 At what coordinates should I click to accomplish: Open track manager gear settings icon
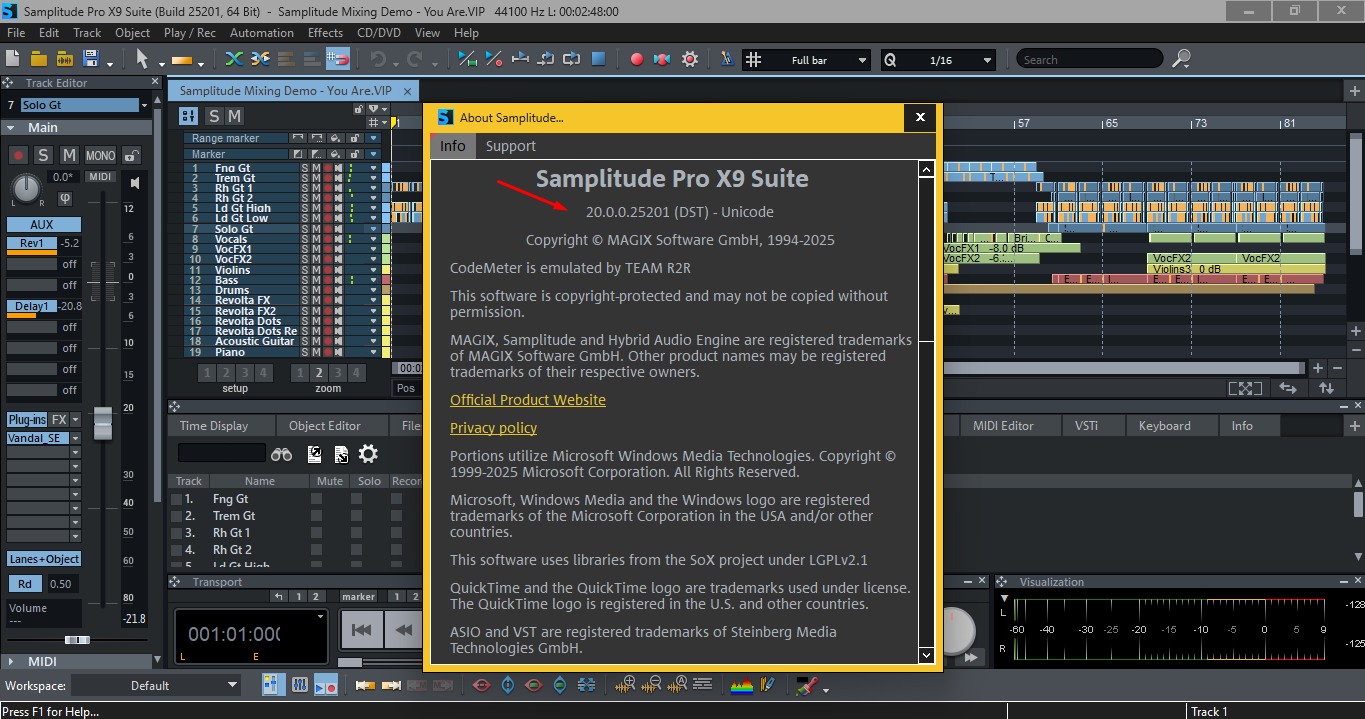368,454
